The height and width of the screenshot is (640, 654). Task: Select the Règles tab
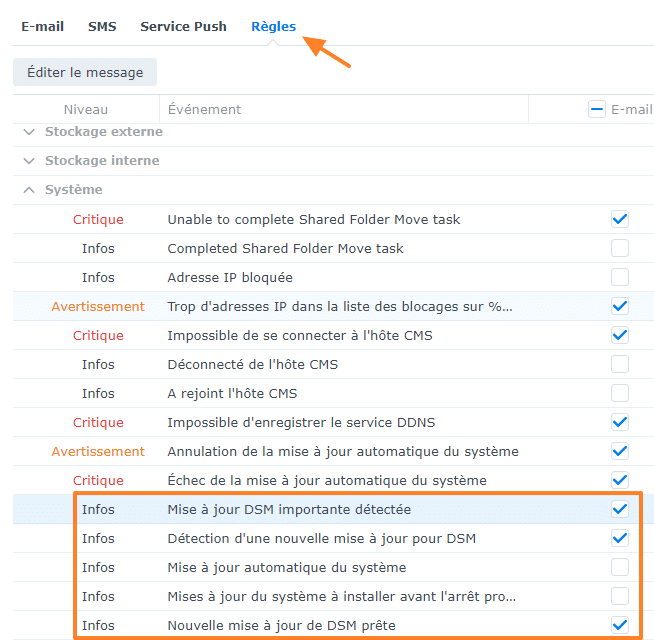click(x=273, y=27)
